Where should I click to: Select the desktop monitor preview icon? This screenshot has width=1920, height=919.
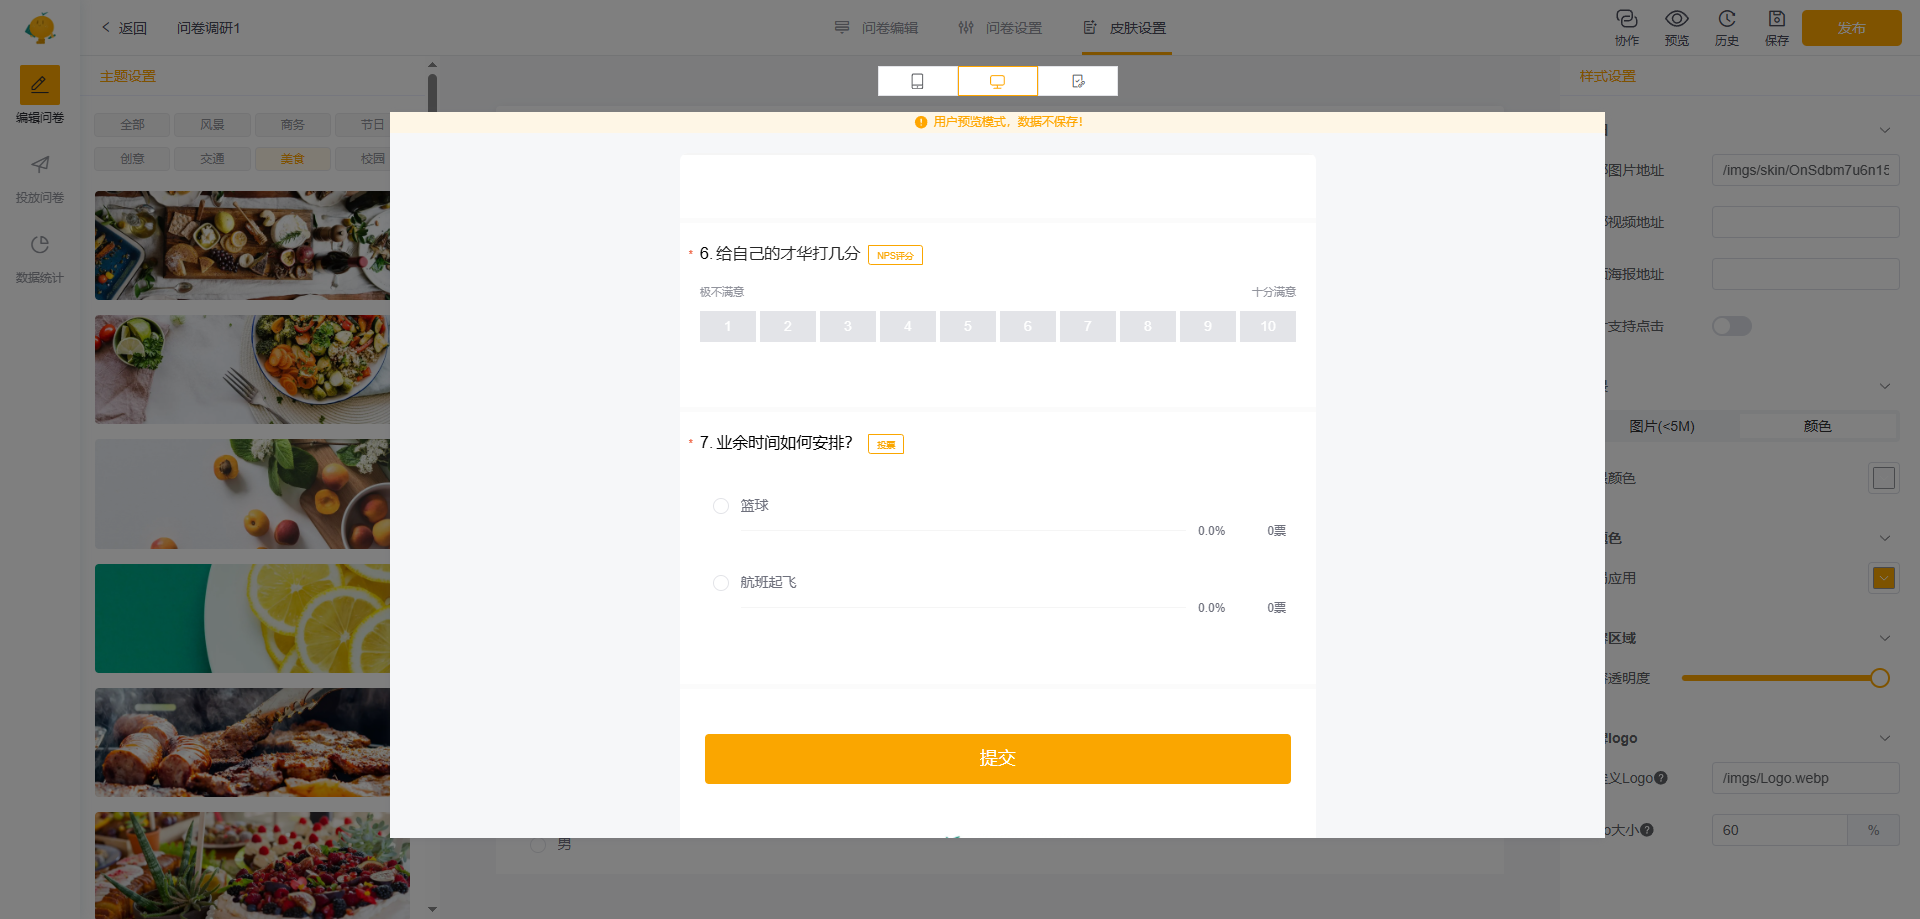point(997,81)
